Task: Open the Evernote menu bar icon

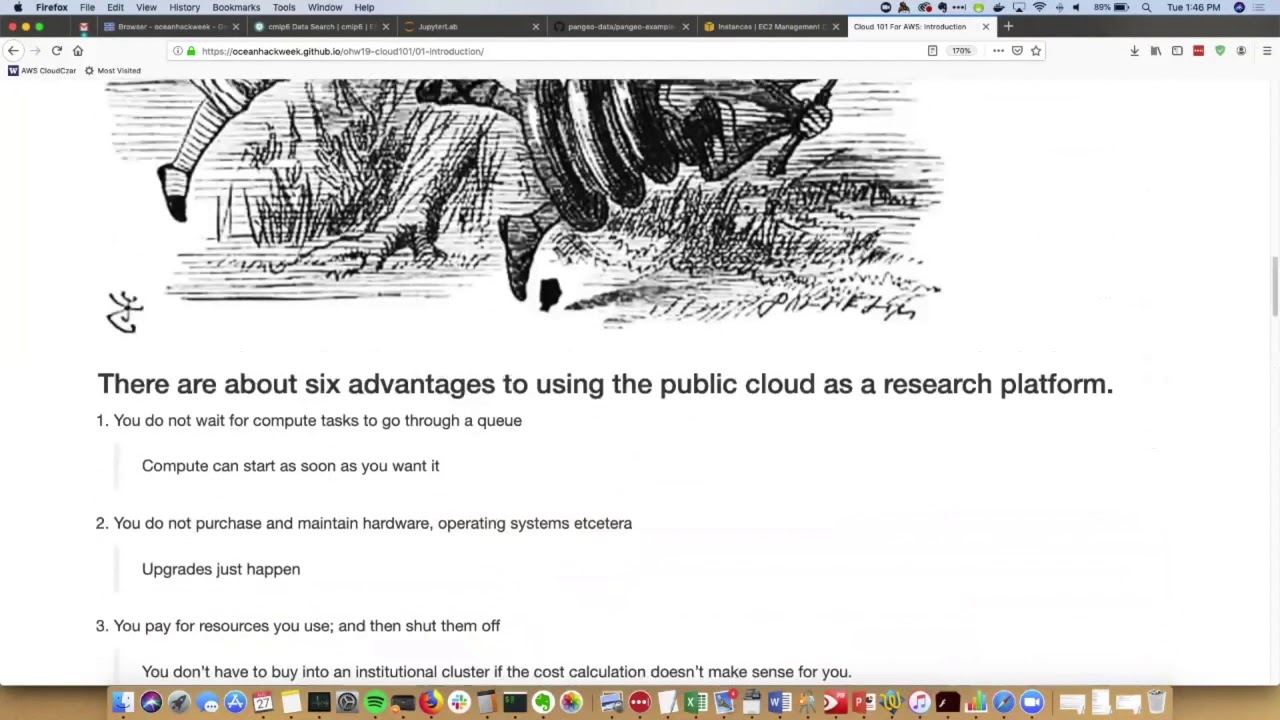Action: point(942,7)
